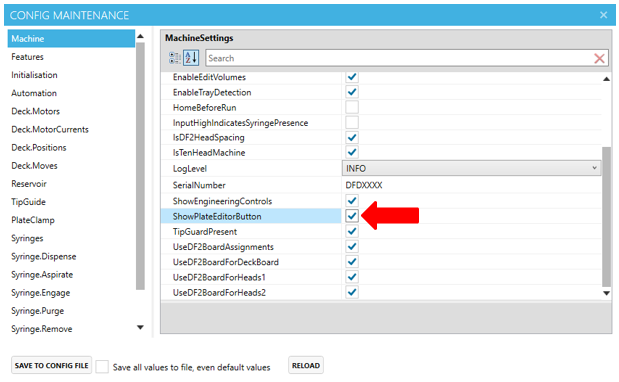This screenshot has width=619, height=382.
Task: Select Syringe.Engage category
Action: click(41, 293)
